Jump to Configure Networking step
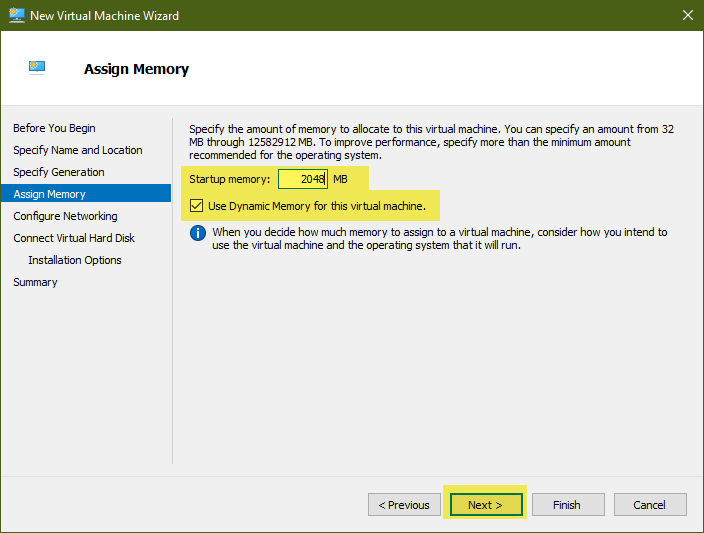 point(66,216)
